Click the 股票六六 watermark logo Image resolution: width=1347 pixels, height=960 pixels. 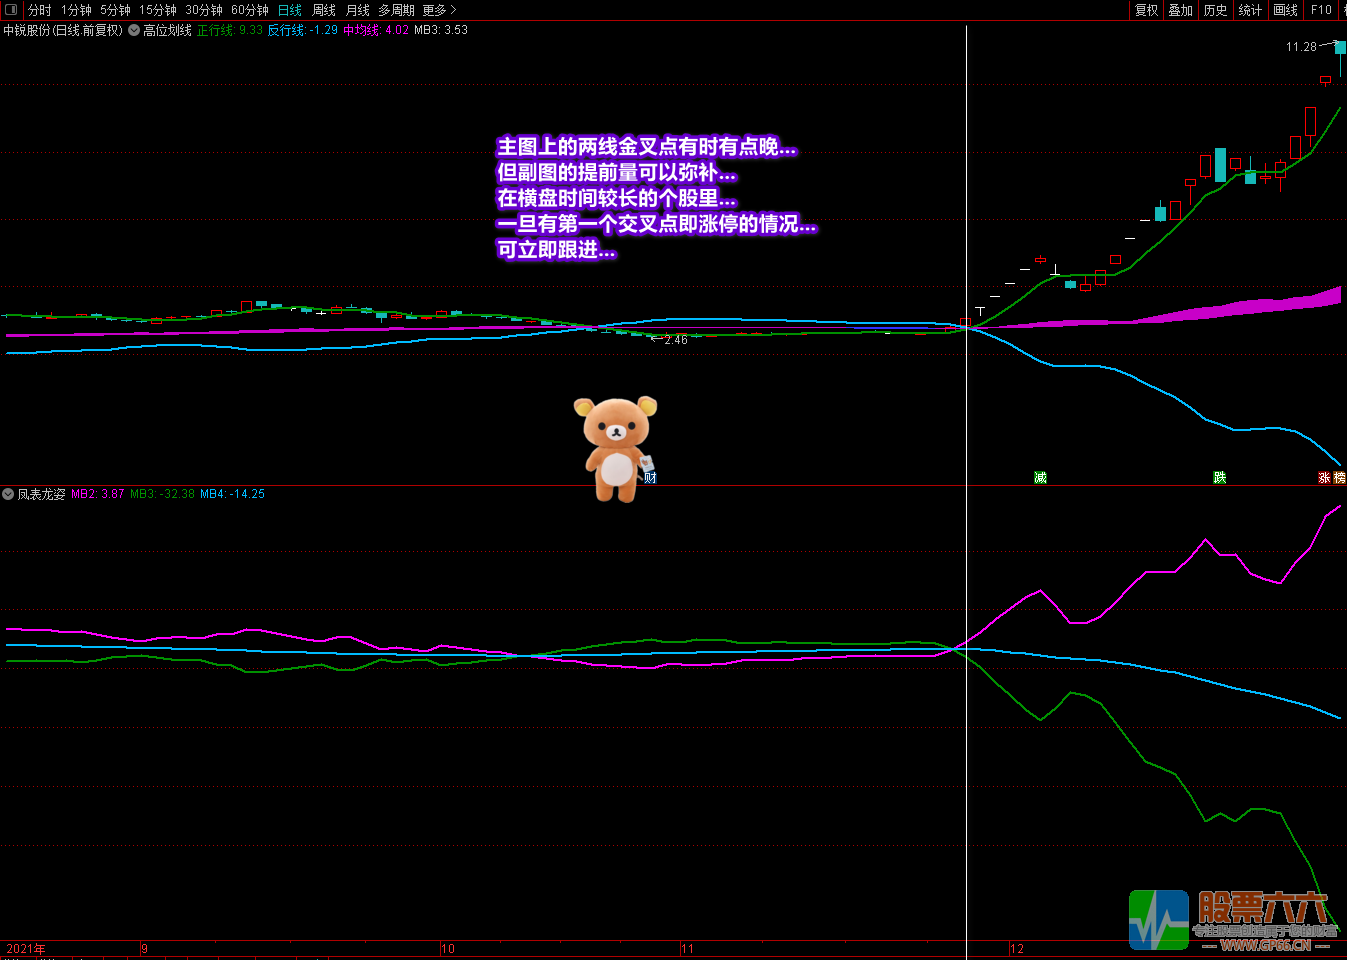pos(1235,919)
